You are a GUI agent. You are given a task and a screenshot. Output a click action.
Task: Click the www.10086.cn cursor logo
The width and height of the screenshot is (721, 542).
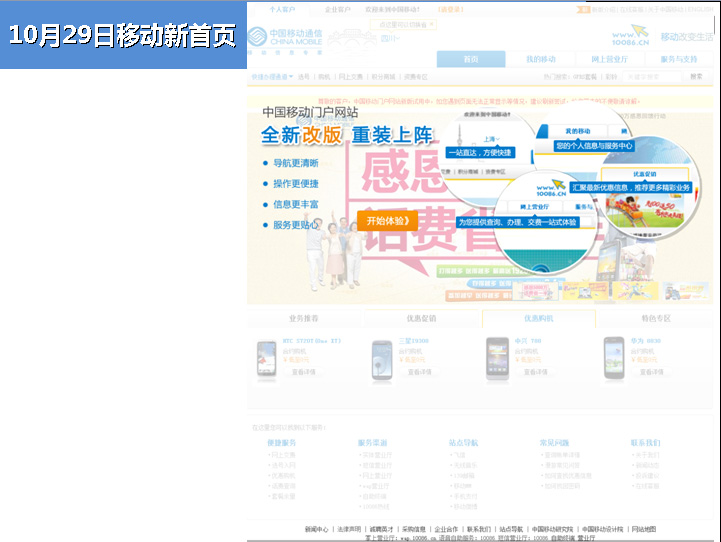630,35
